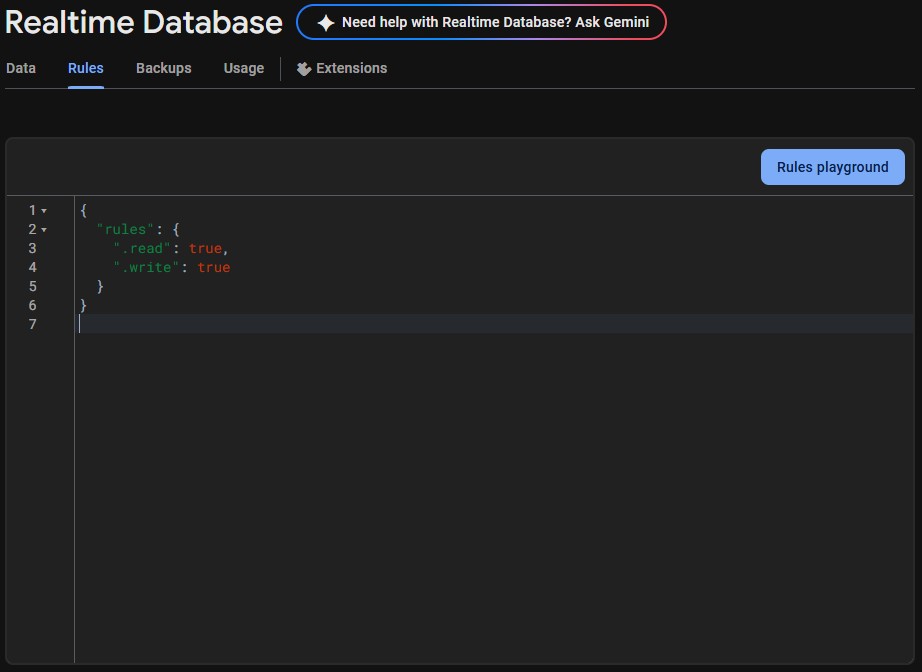Click line number 6 in gutter
The image size is (922, 672).
[x=32, y=305]
